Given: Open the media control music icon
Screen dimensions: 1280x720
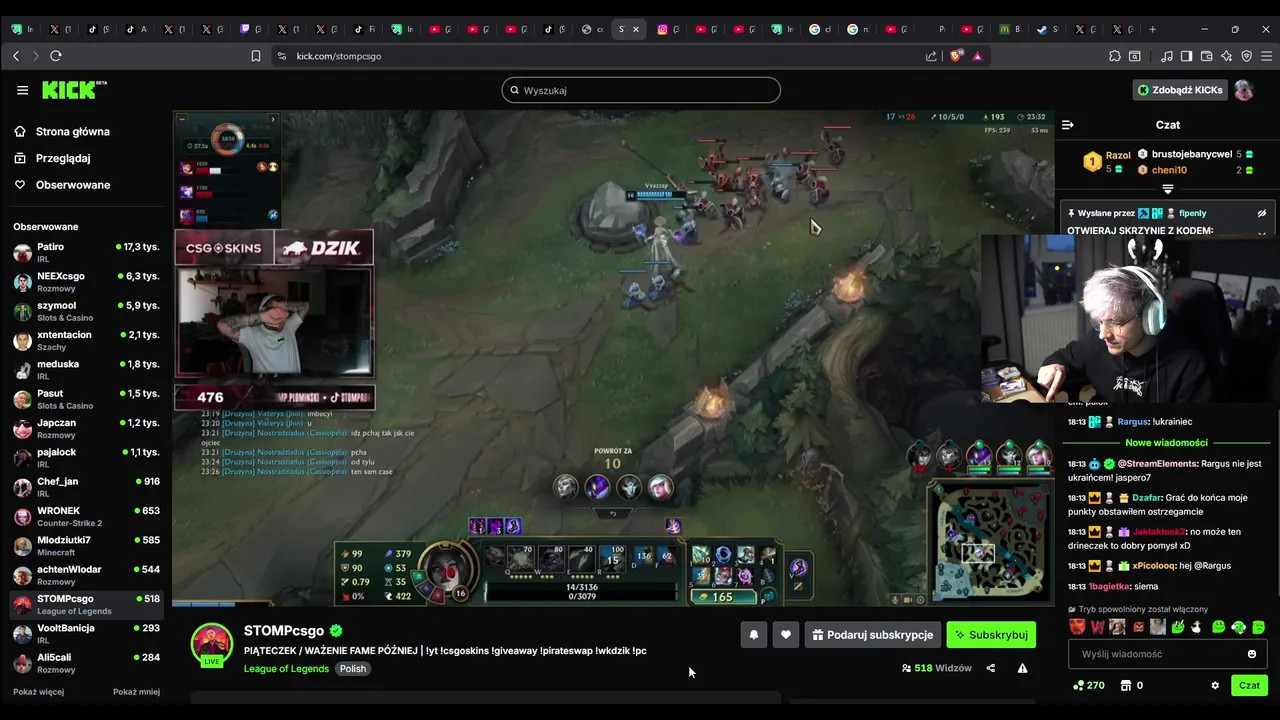Looking at the screenshot, I should [1167, 56].
